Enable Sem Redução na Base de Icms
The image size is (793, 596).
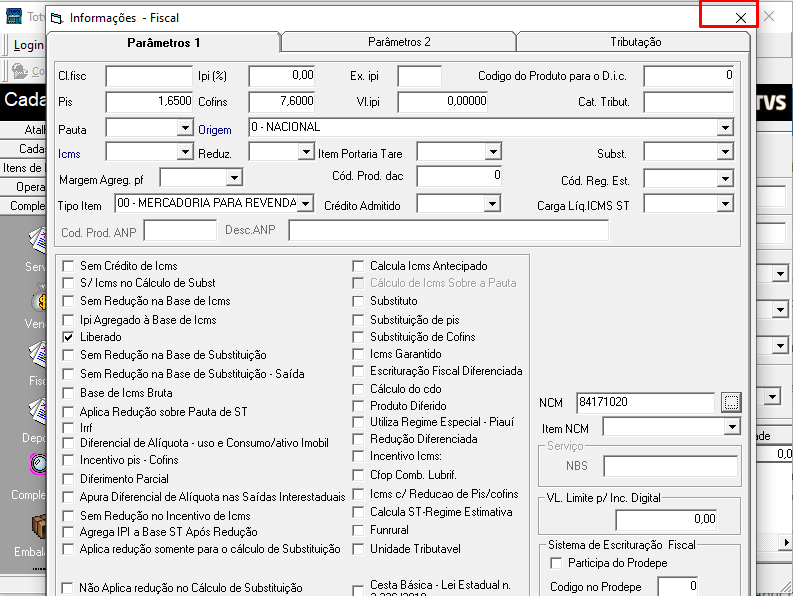coord(68,301)
